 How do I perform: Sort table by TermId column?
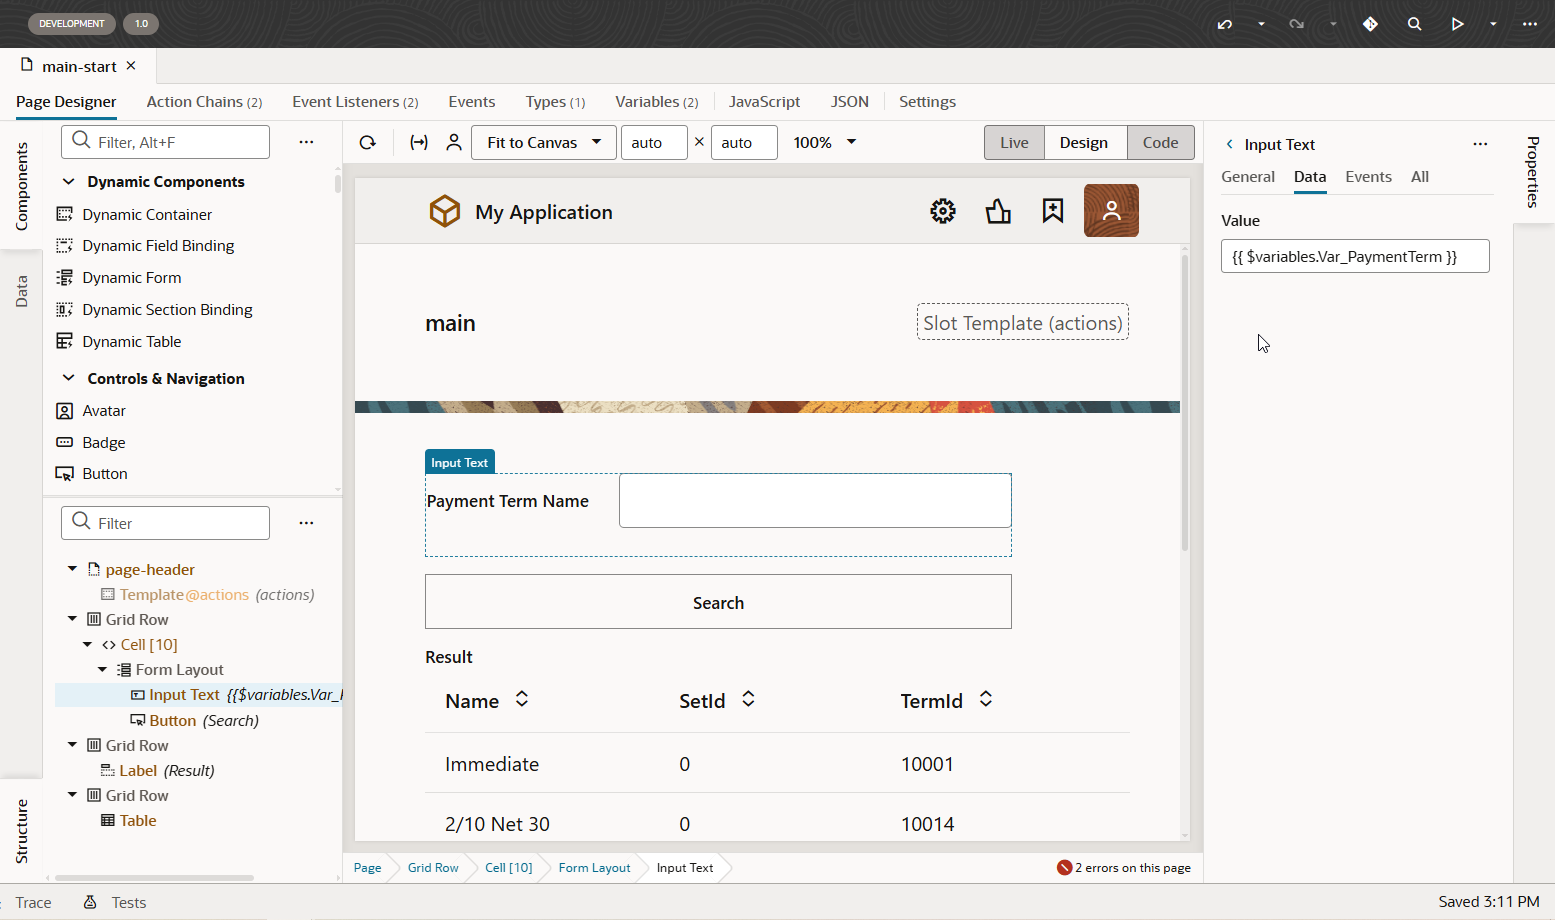pyautogui.click(x=986, y=700)
